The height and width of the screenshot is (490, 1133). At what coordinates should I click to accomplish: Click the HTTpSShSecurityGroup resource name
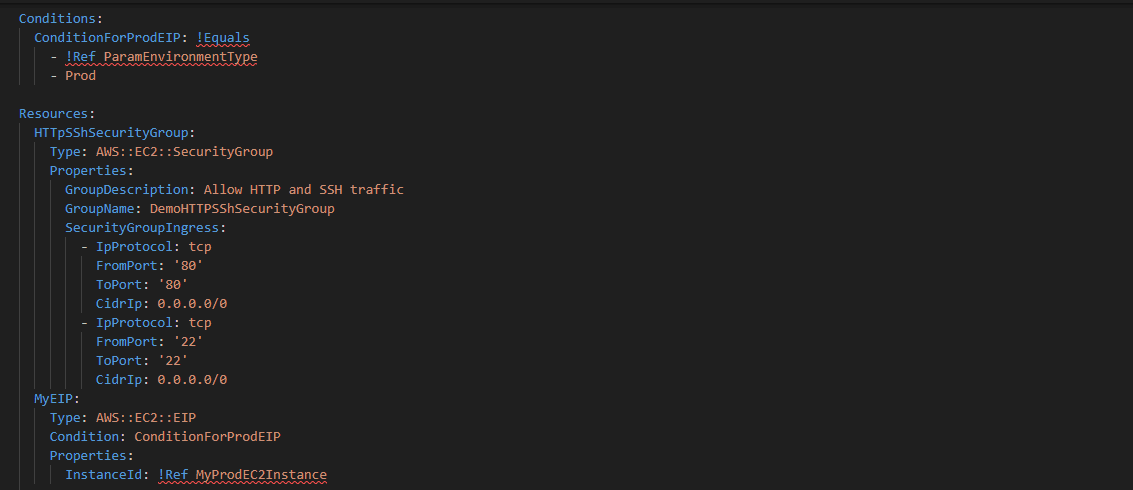pyautogui.click(x=111, y=133)
